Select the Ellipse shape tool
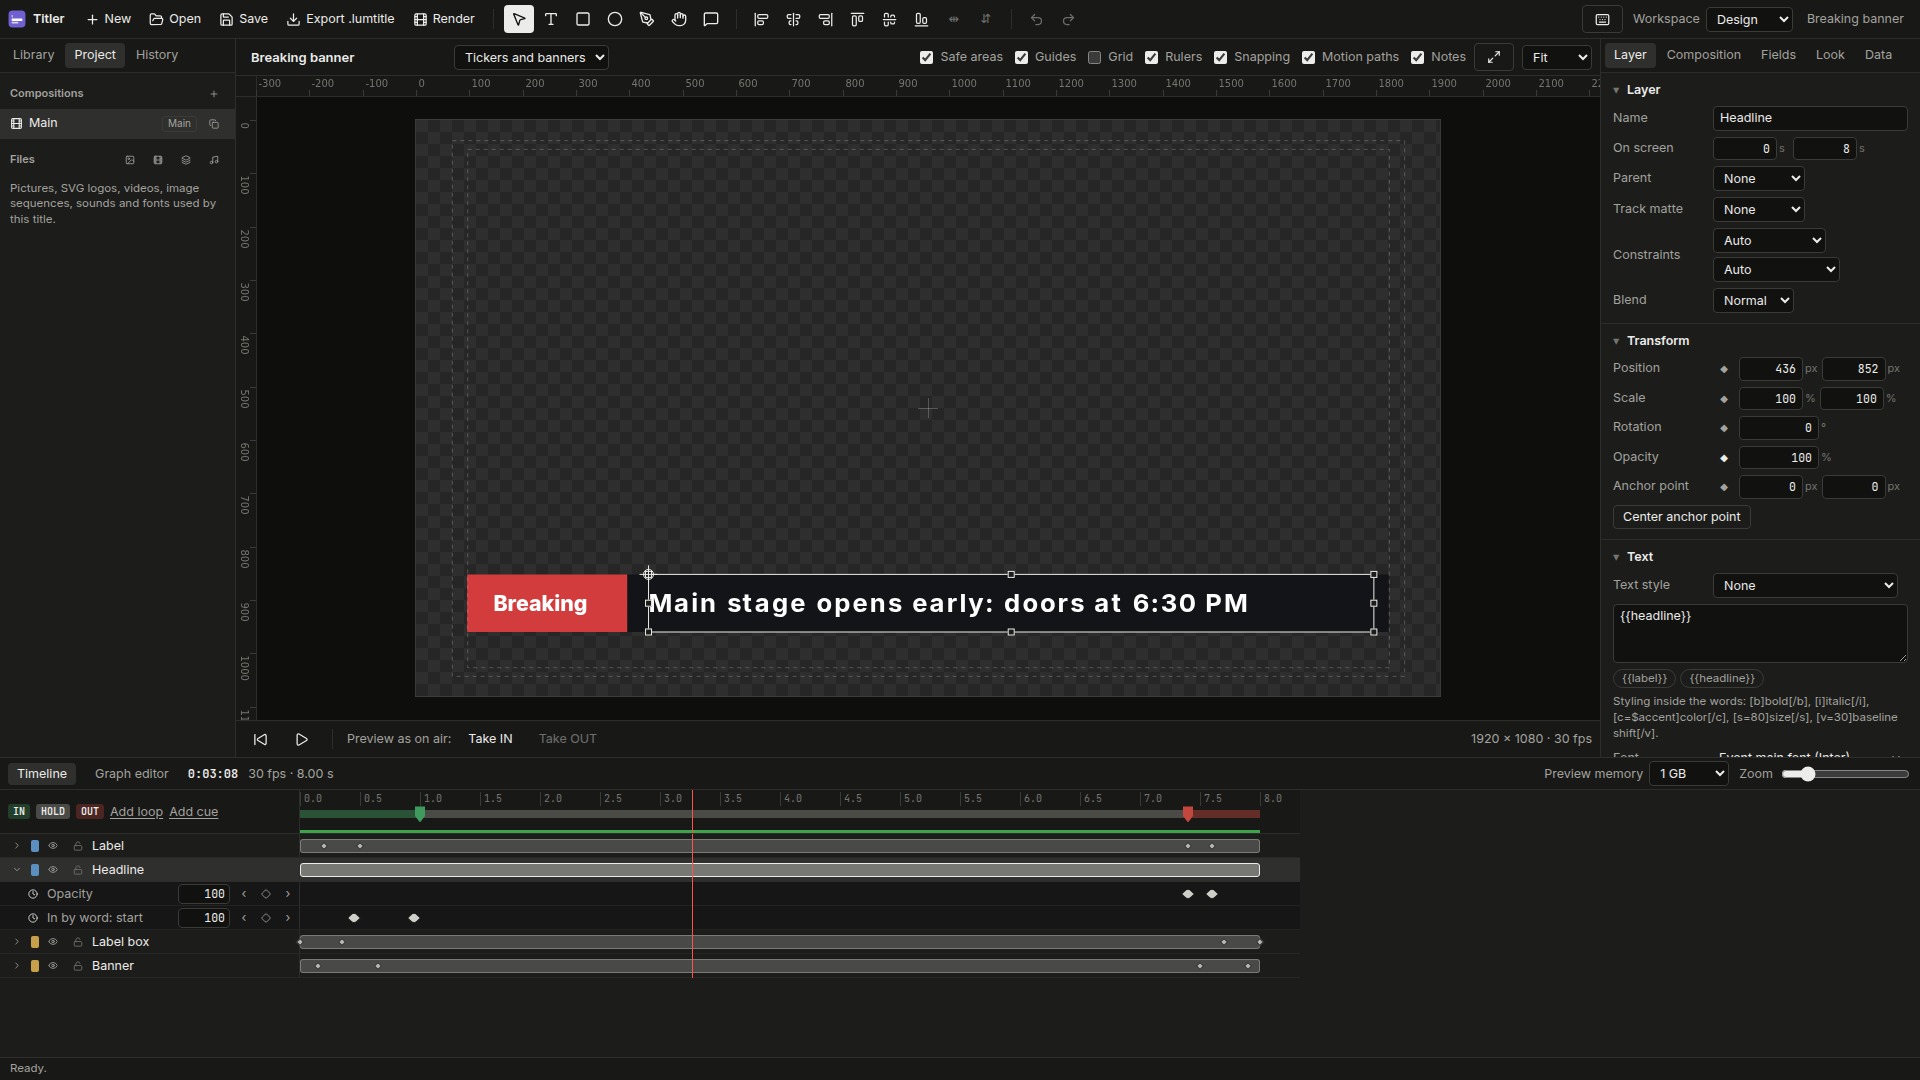This screenshot has height=1080, width=1920. [x=615, y=19]
